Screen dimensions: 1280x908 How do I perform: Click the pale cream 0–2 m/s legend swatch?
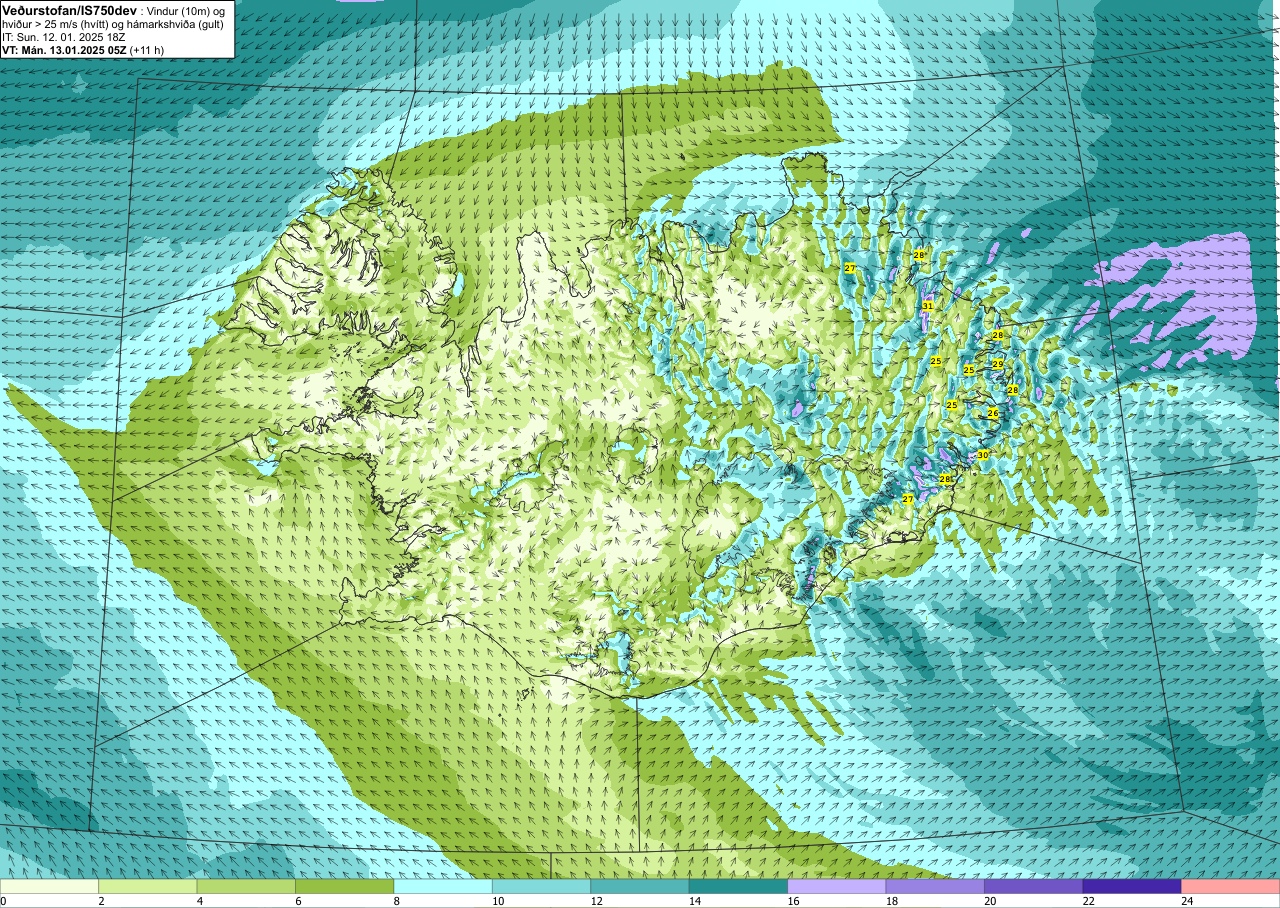[49, 886]
